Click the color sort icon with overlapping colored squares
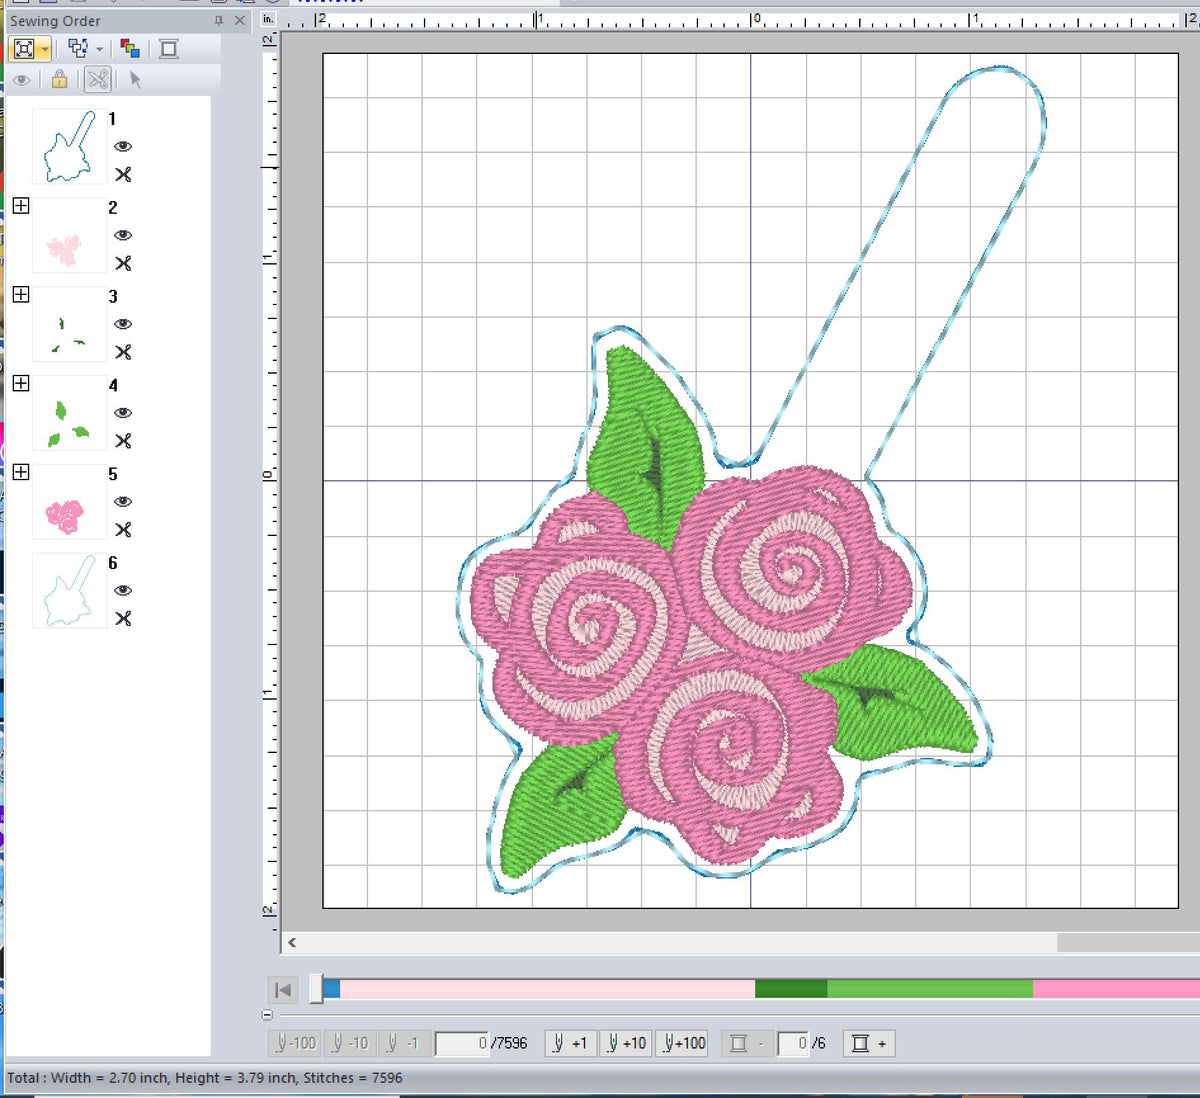 [x=130, y=47]
